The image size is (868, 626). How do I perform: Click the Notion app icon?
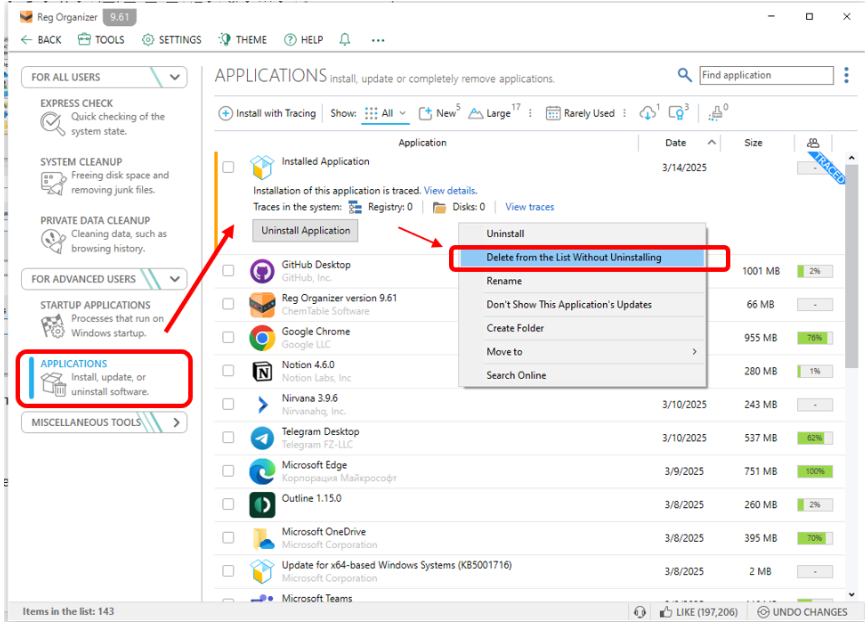[x=262, y=372]
